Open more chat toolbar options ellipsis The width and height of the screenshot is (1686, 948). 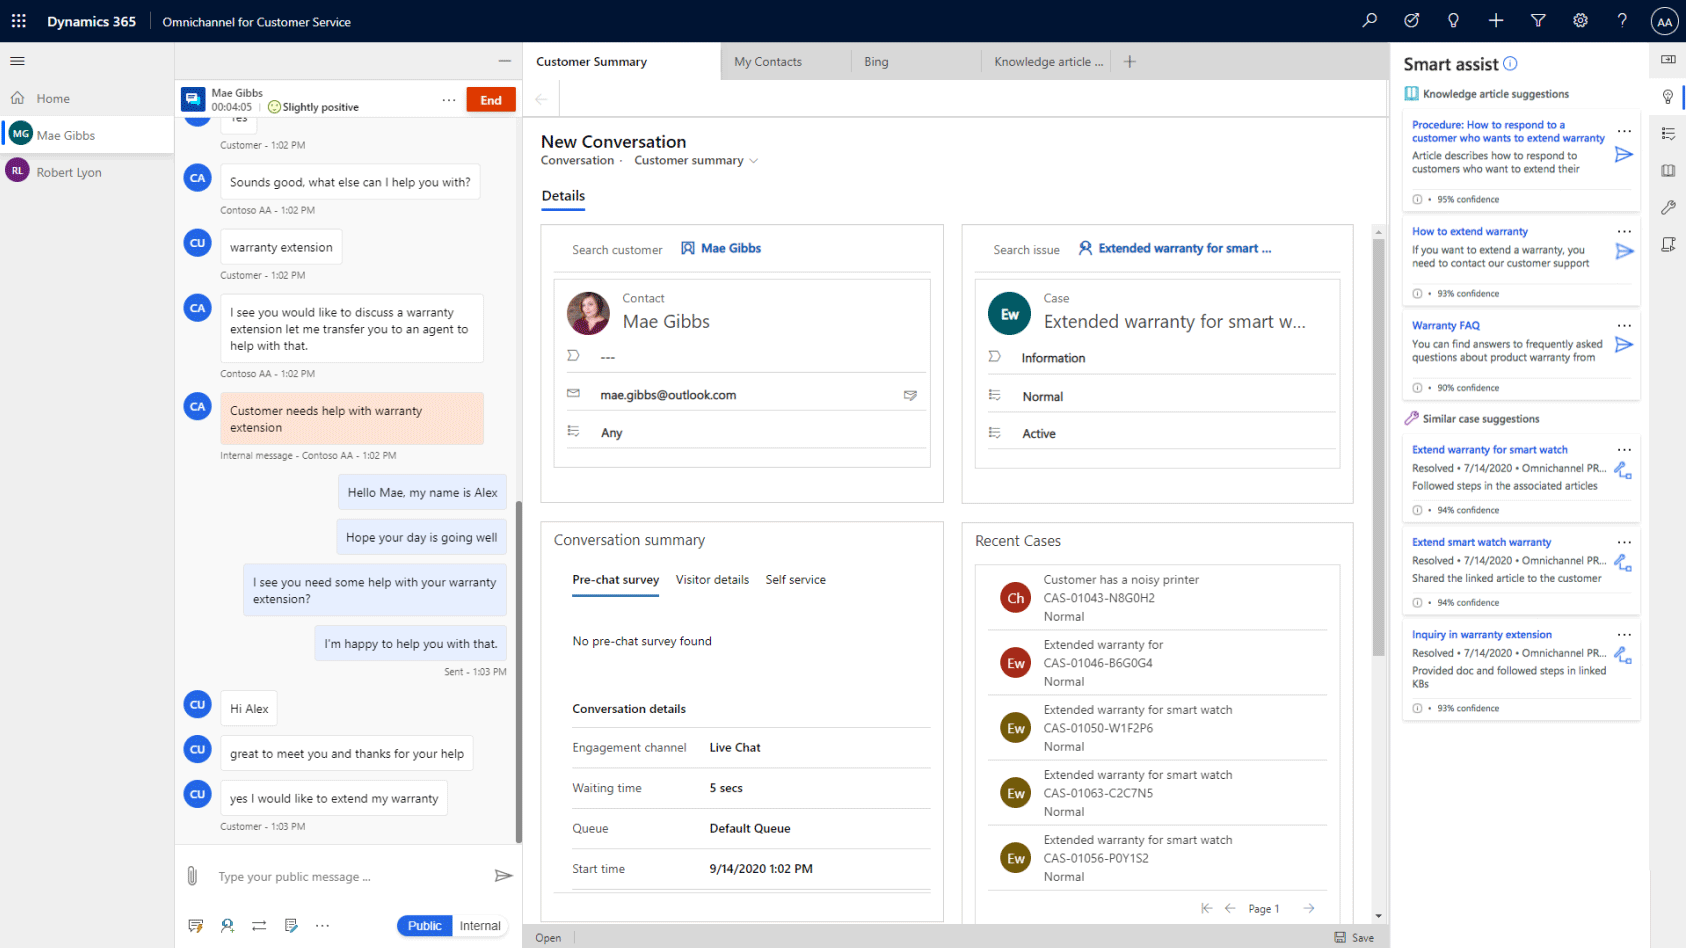point(322,926)
